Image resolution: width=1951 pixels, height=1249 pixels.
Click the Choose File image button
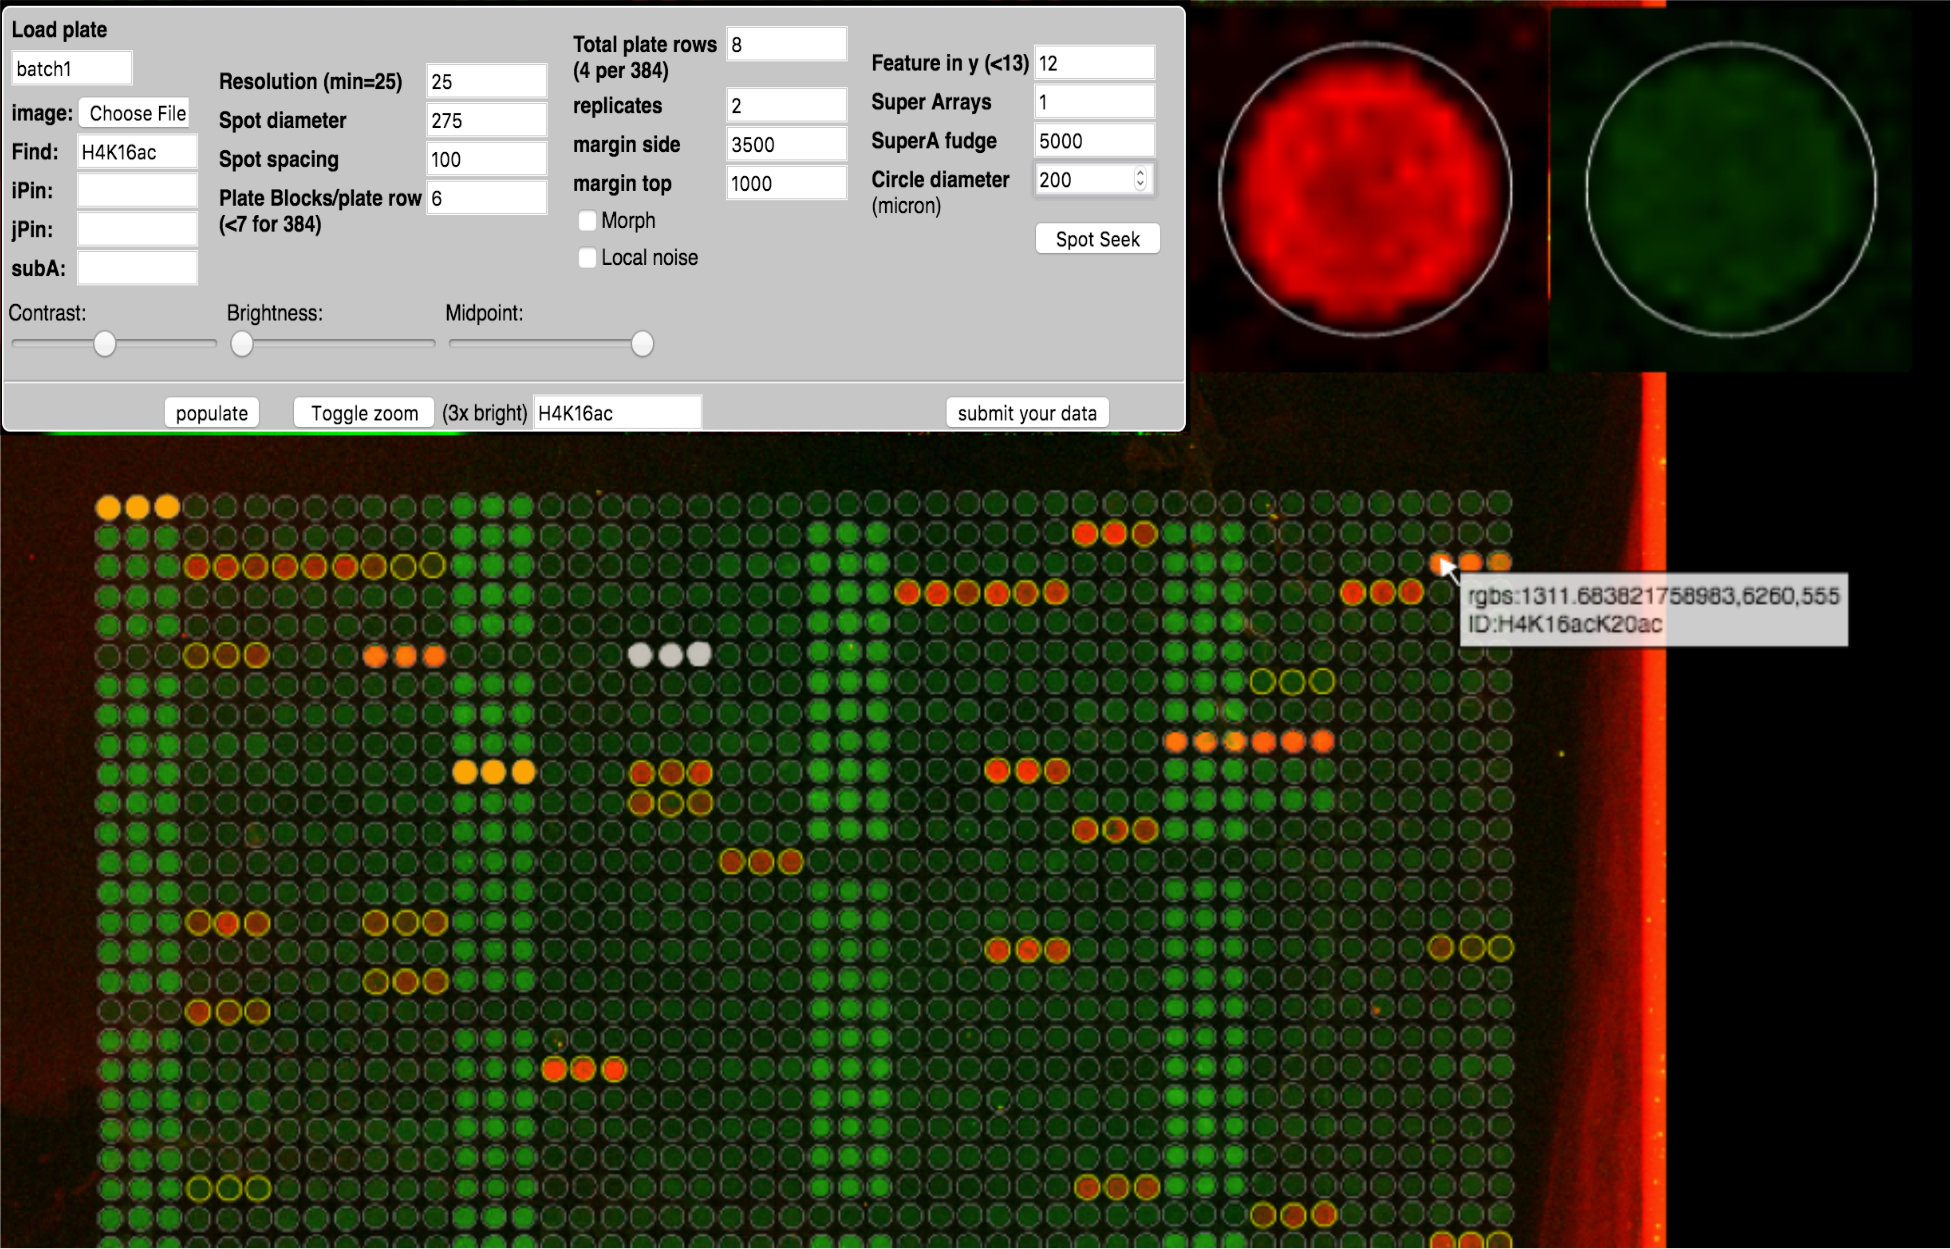tap(137, 113)
